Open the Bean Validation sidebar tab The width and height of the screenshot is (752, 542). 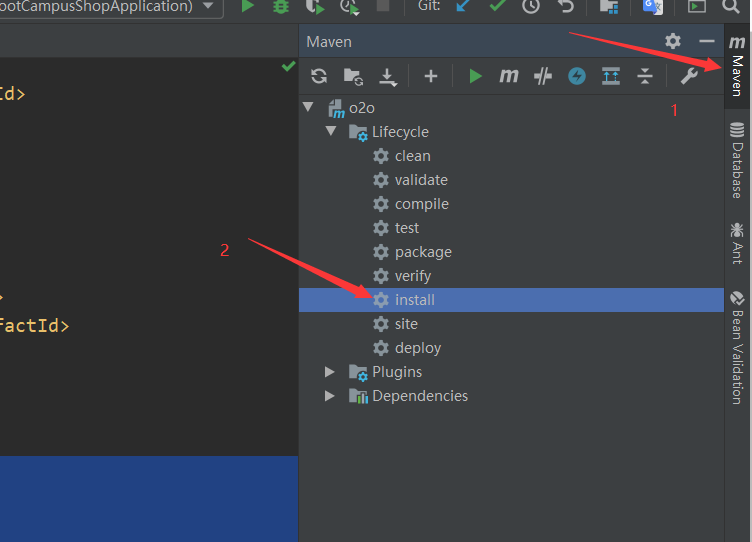737,348
